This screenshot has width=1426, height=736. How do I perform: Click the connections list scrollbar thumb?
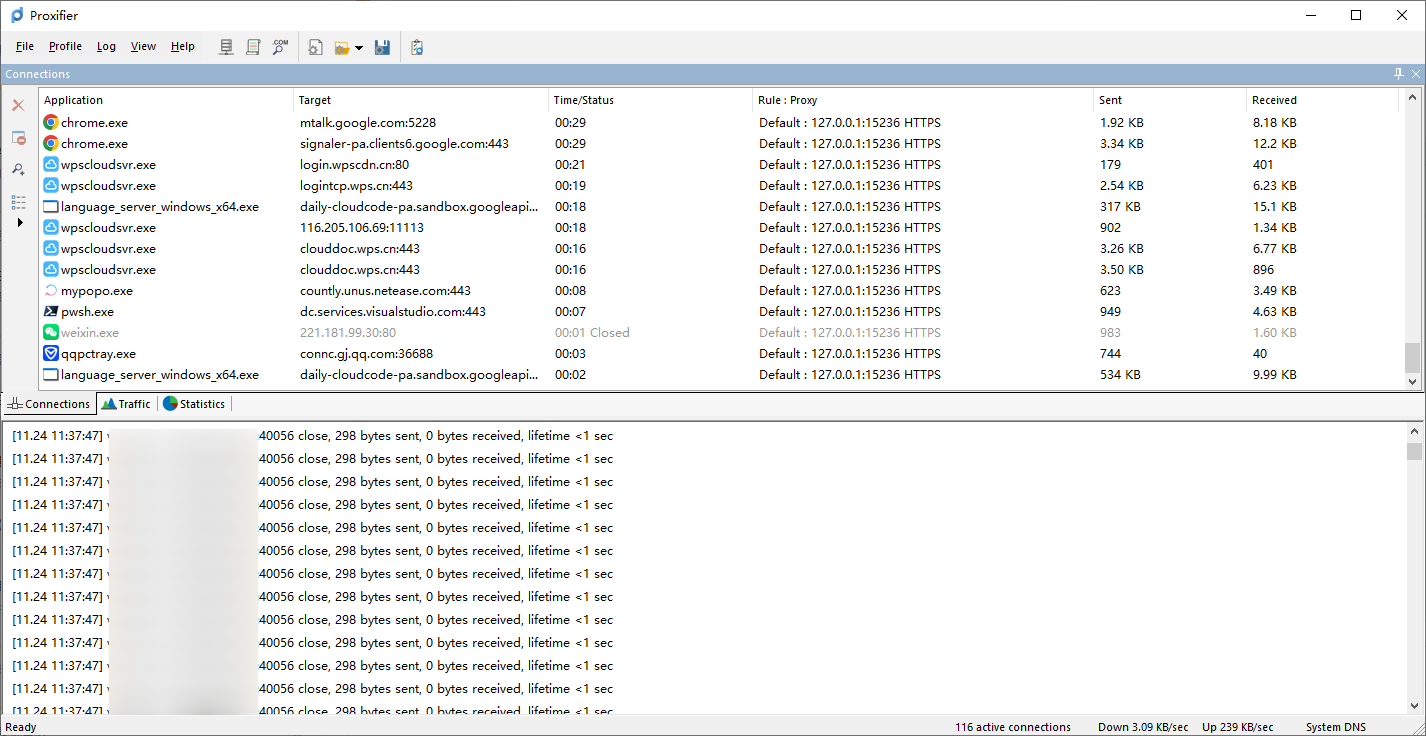[1412, 357]
